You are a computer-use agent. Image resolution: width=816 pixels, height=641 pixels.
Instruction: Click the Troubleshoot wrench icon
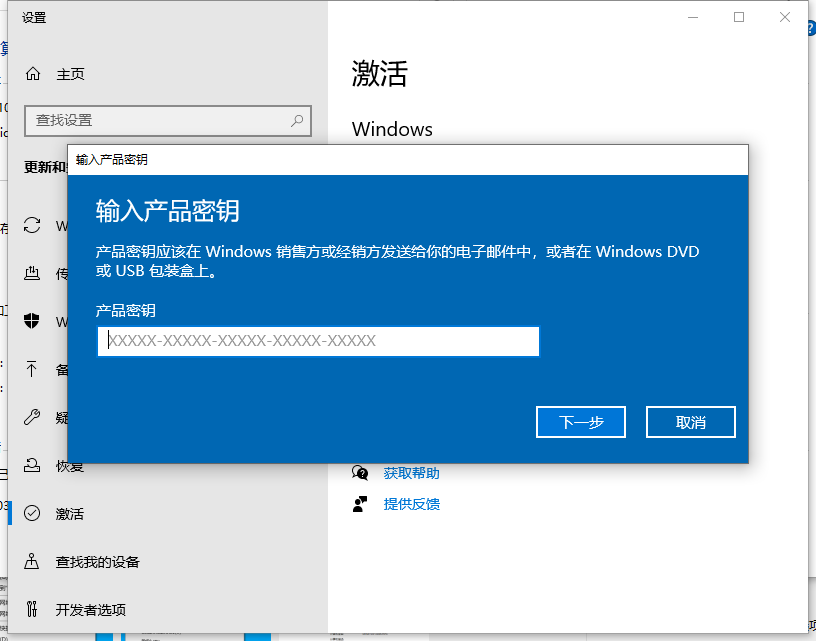click(32, 418)
